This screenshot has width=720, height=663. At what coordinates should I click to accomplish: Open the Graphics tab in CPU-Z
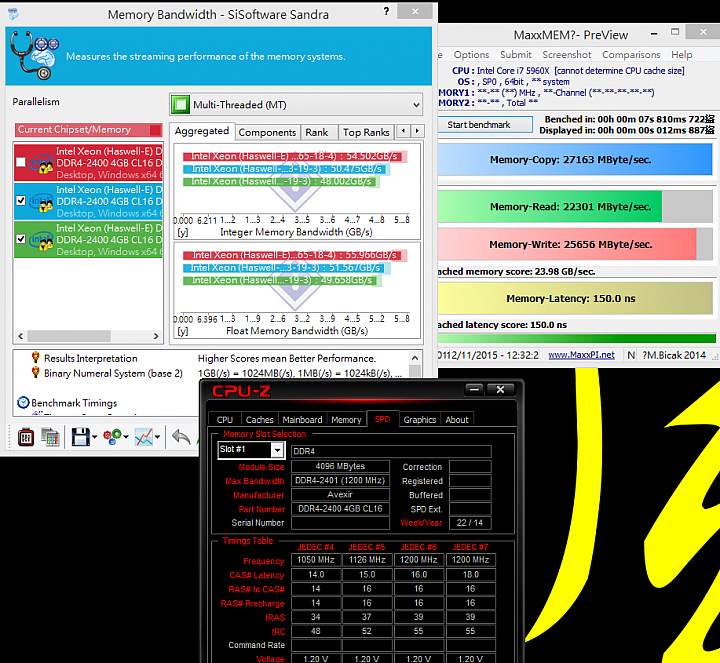[x=420, y=420]
